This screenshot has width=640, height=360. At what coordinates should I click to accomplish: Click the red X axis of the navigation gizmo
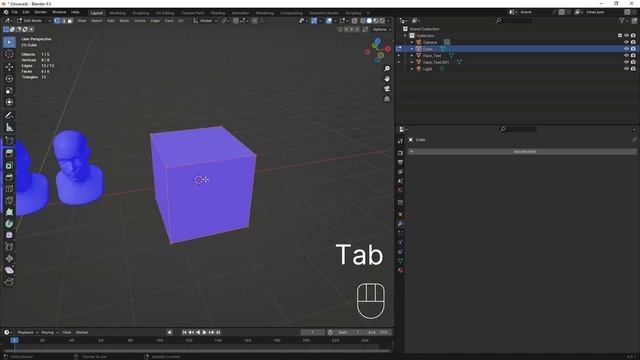coord(387,49)
